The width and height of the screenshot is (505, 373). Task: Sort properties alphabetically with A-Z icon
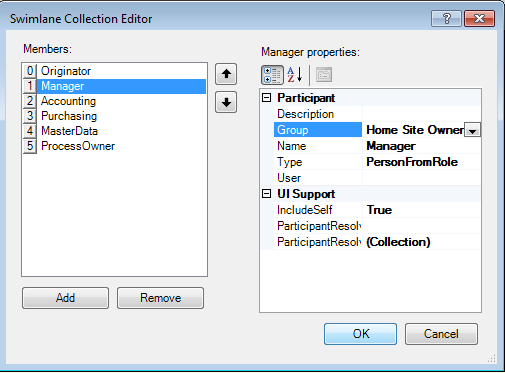coord(295,75)
